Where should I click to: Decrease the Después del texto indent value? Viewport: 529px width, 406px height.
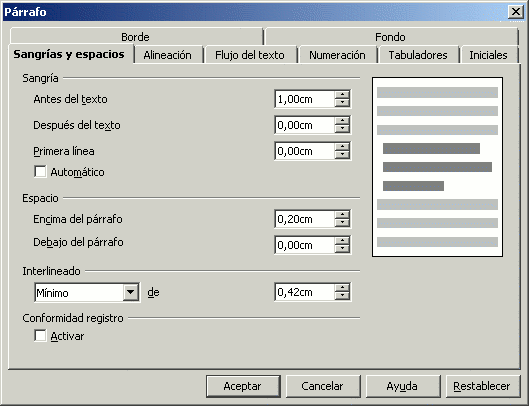pyautogui.click(x=342, y=129)
